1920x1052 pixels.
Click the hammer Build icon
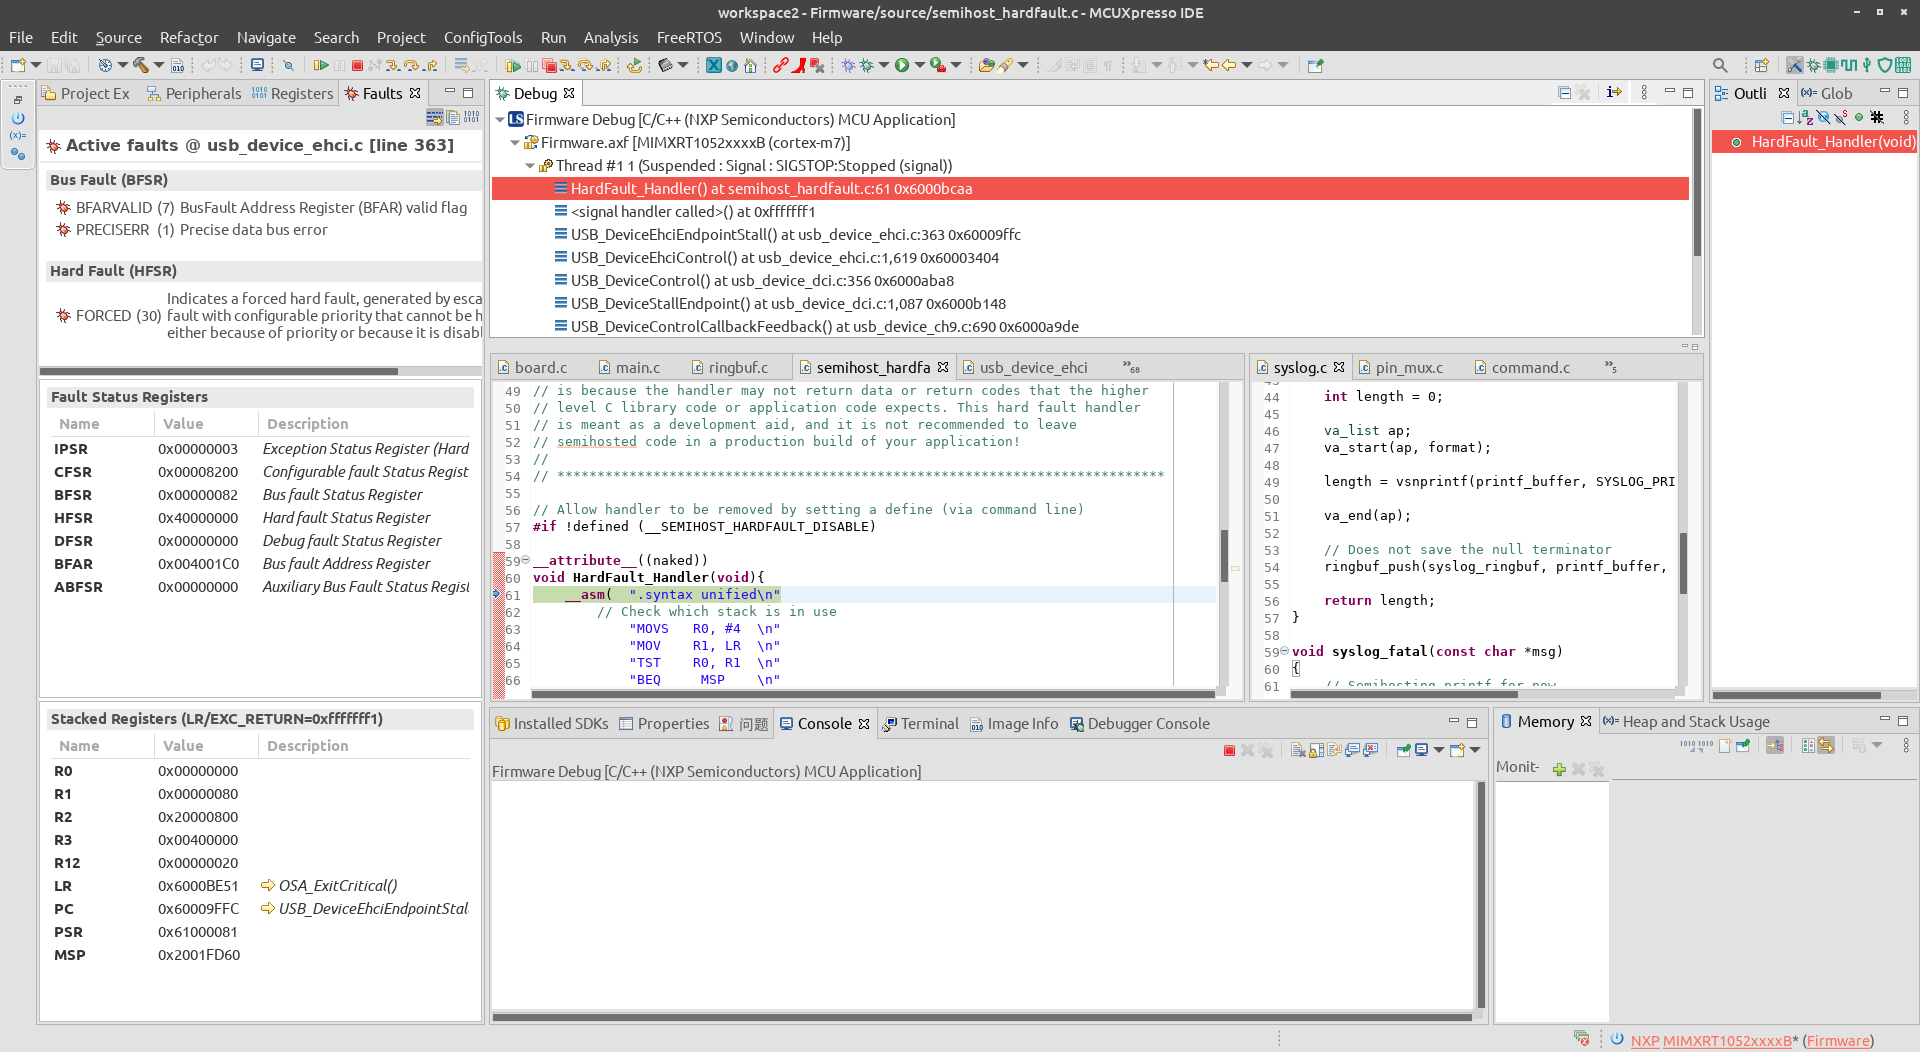tap(141, 65)
